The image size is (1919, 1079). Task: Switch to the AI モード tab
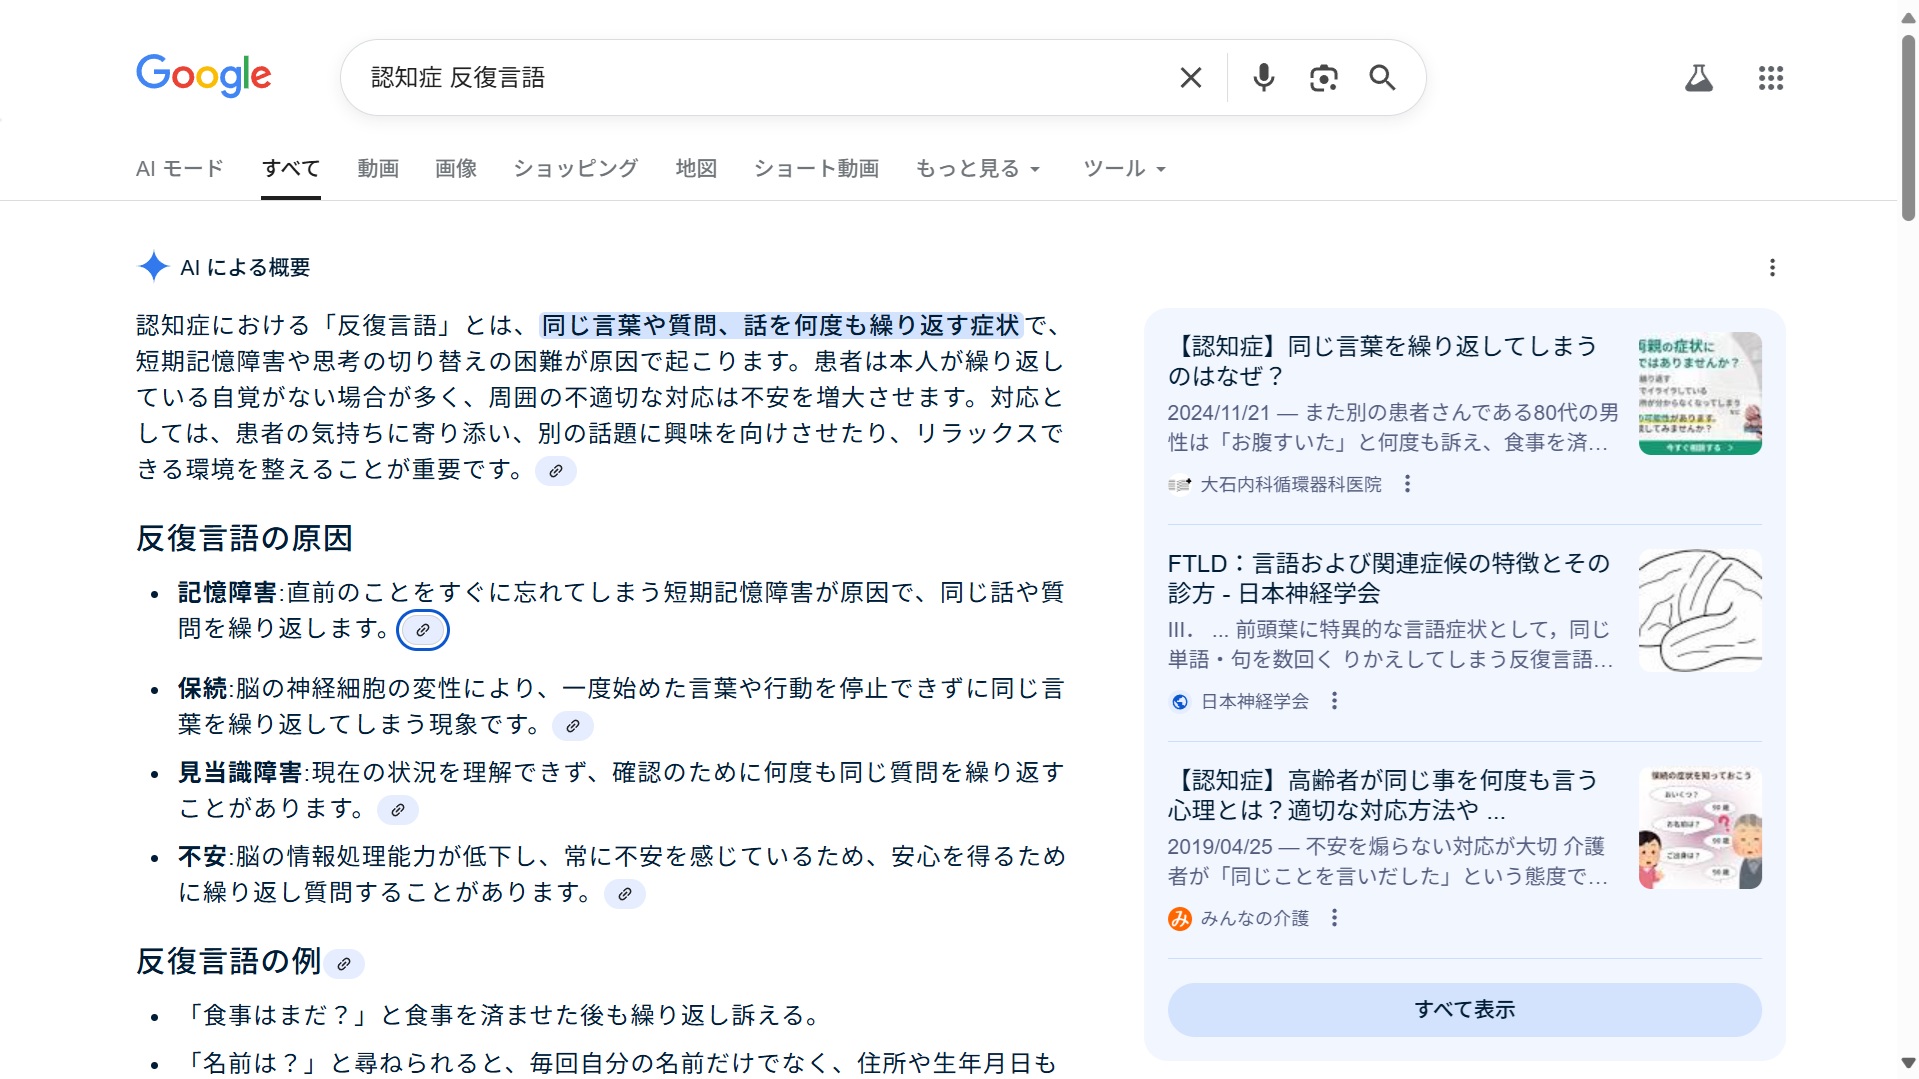(180, 169)
